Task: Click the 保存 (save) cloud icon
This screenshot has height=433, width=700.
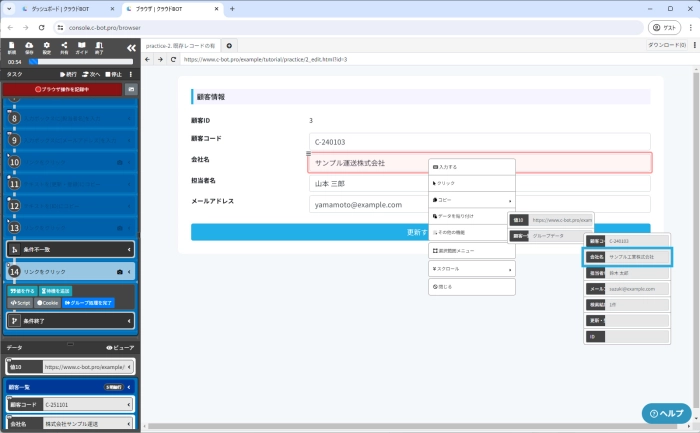Action: [29, 47]
